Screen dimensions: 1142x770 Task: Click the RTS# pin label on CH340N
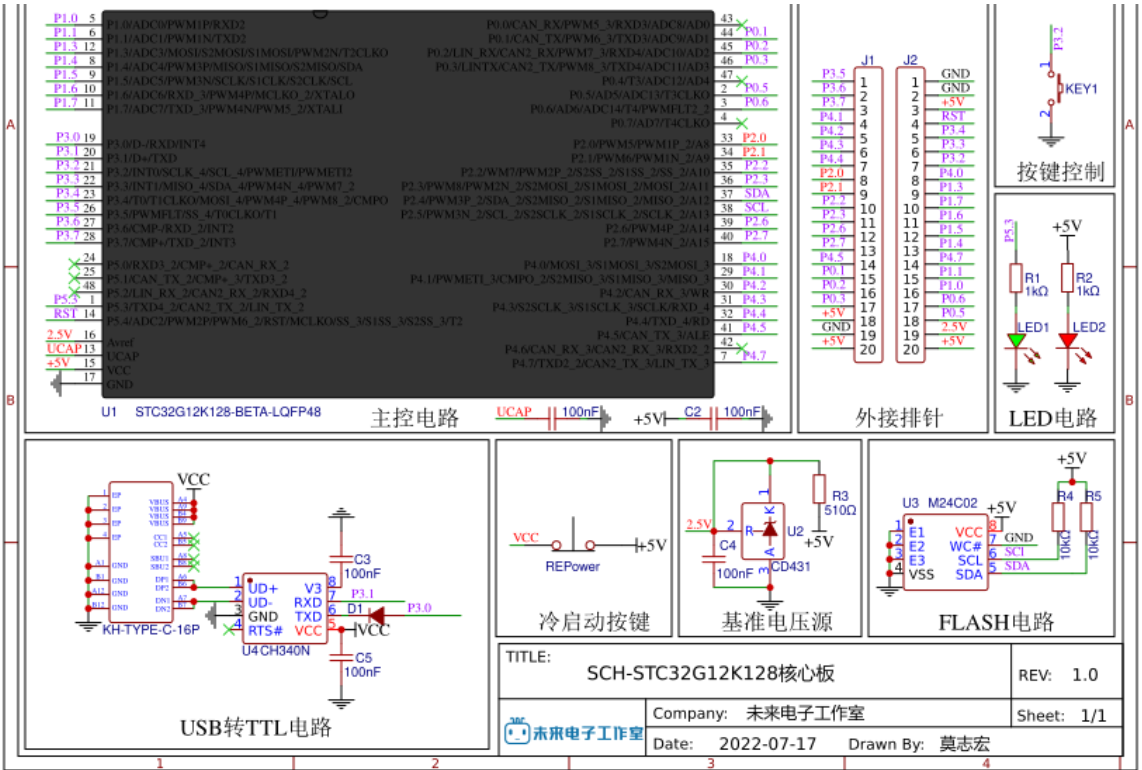(x=265, y=630)
